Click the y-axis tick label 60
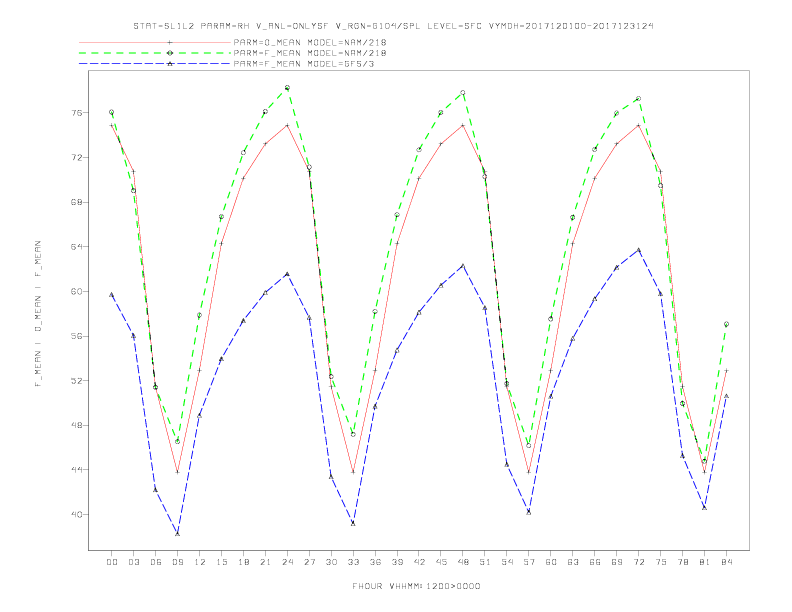 [76, 291]
